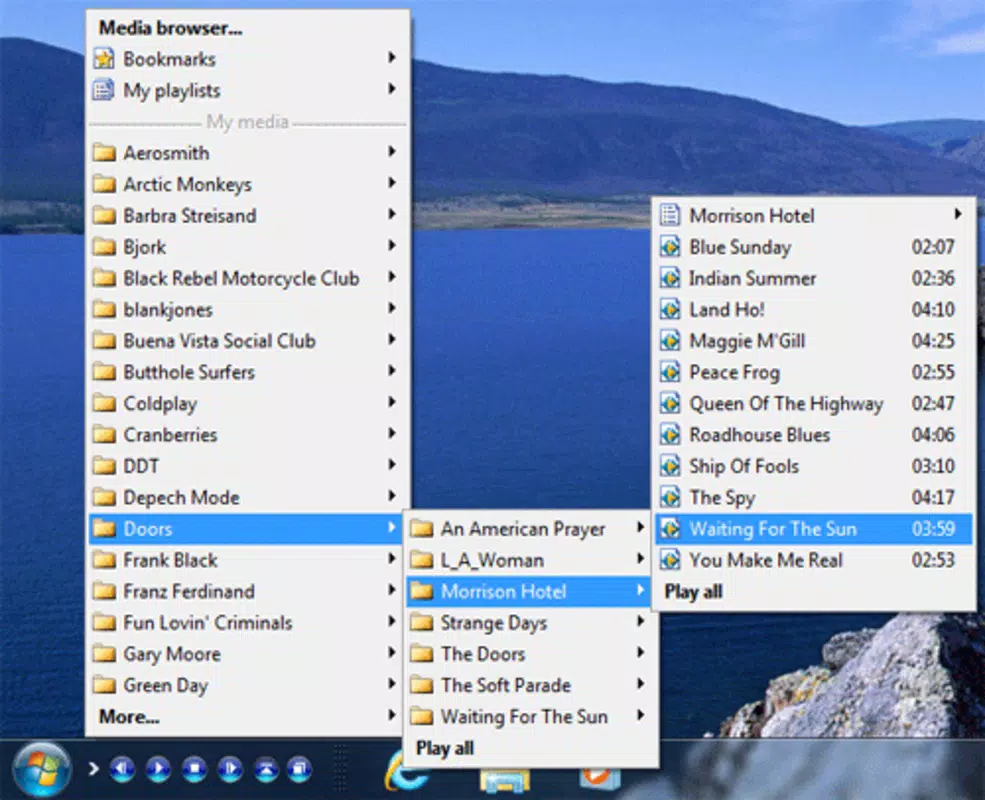The height and width of the screenshot is (800, 985).
Task: Expand the Franz Ferdinand submenu arrow
Action: 391,590
